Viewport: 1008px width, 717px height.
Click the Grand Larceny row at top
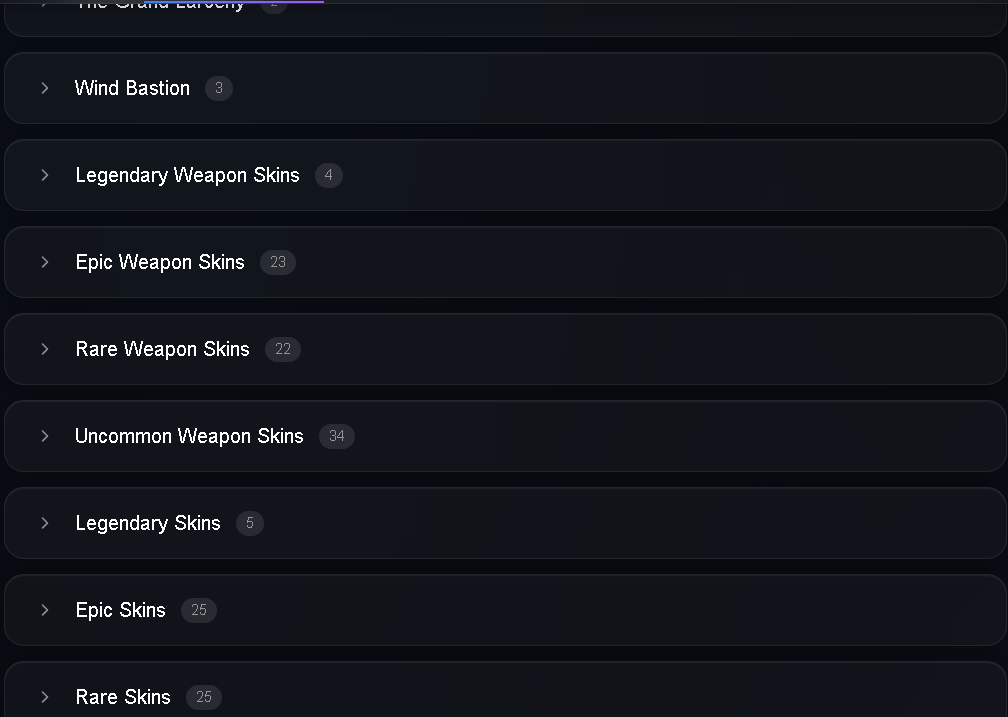click(505, 18)
